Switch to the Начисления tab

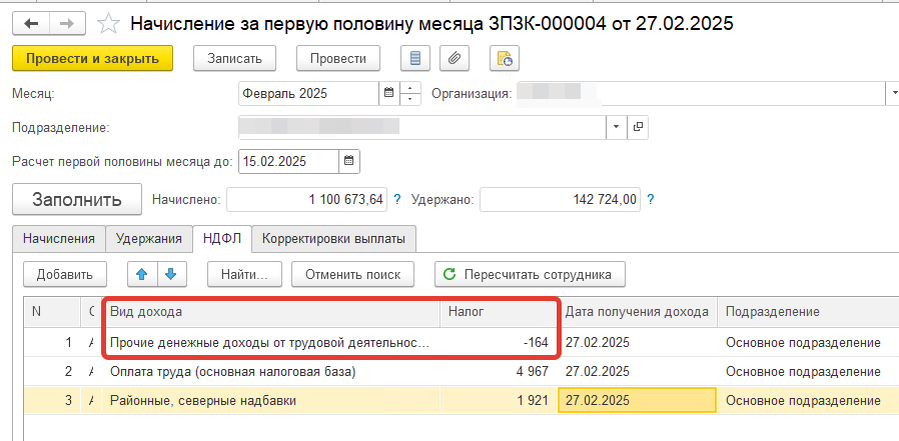coord(58,239)
